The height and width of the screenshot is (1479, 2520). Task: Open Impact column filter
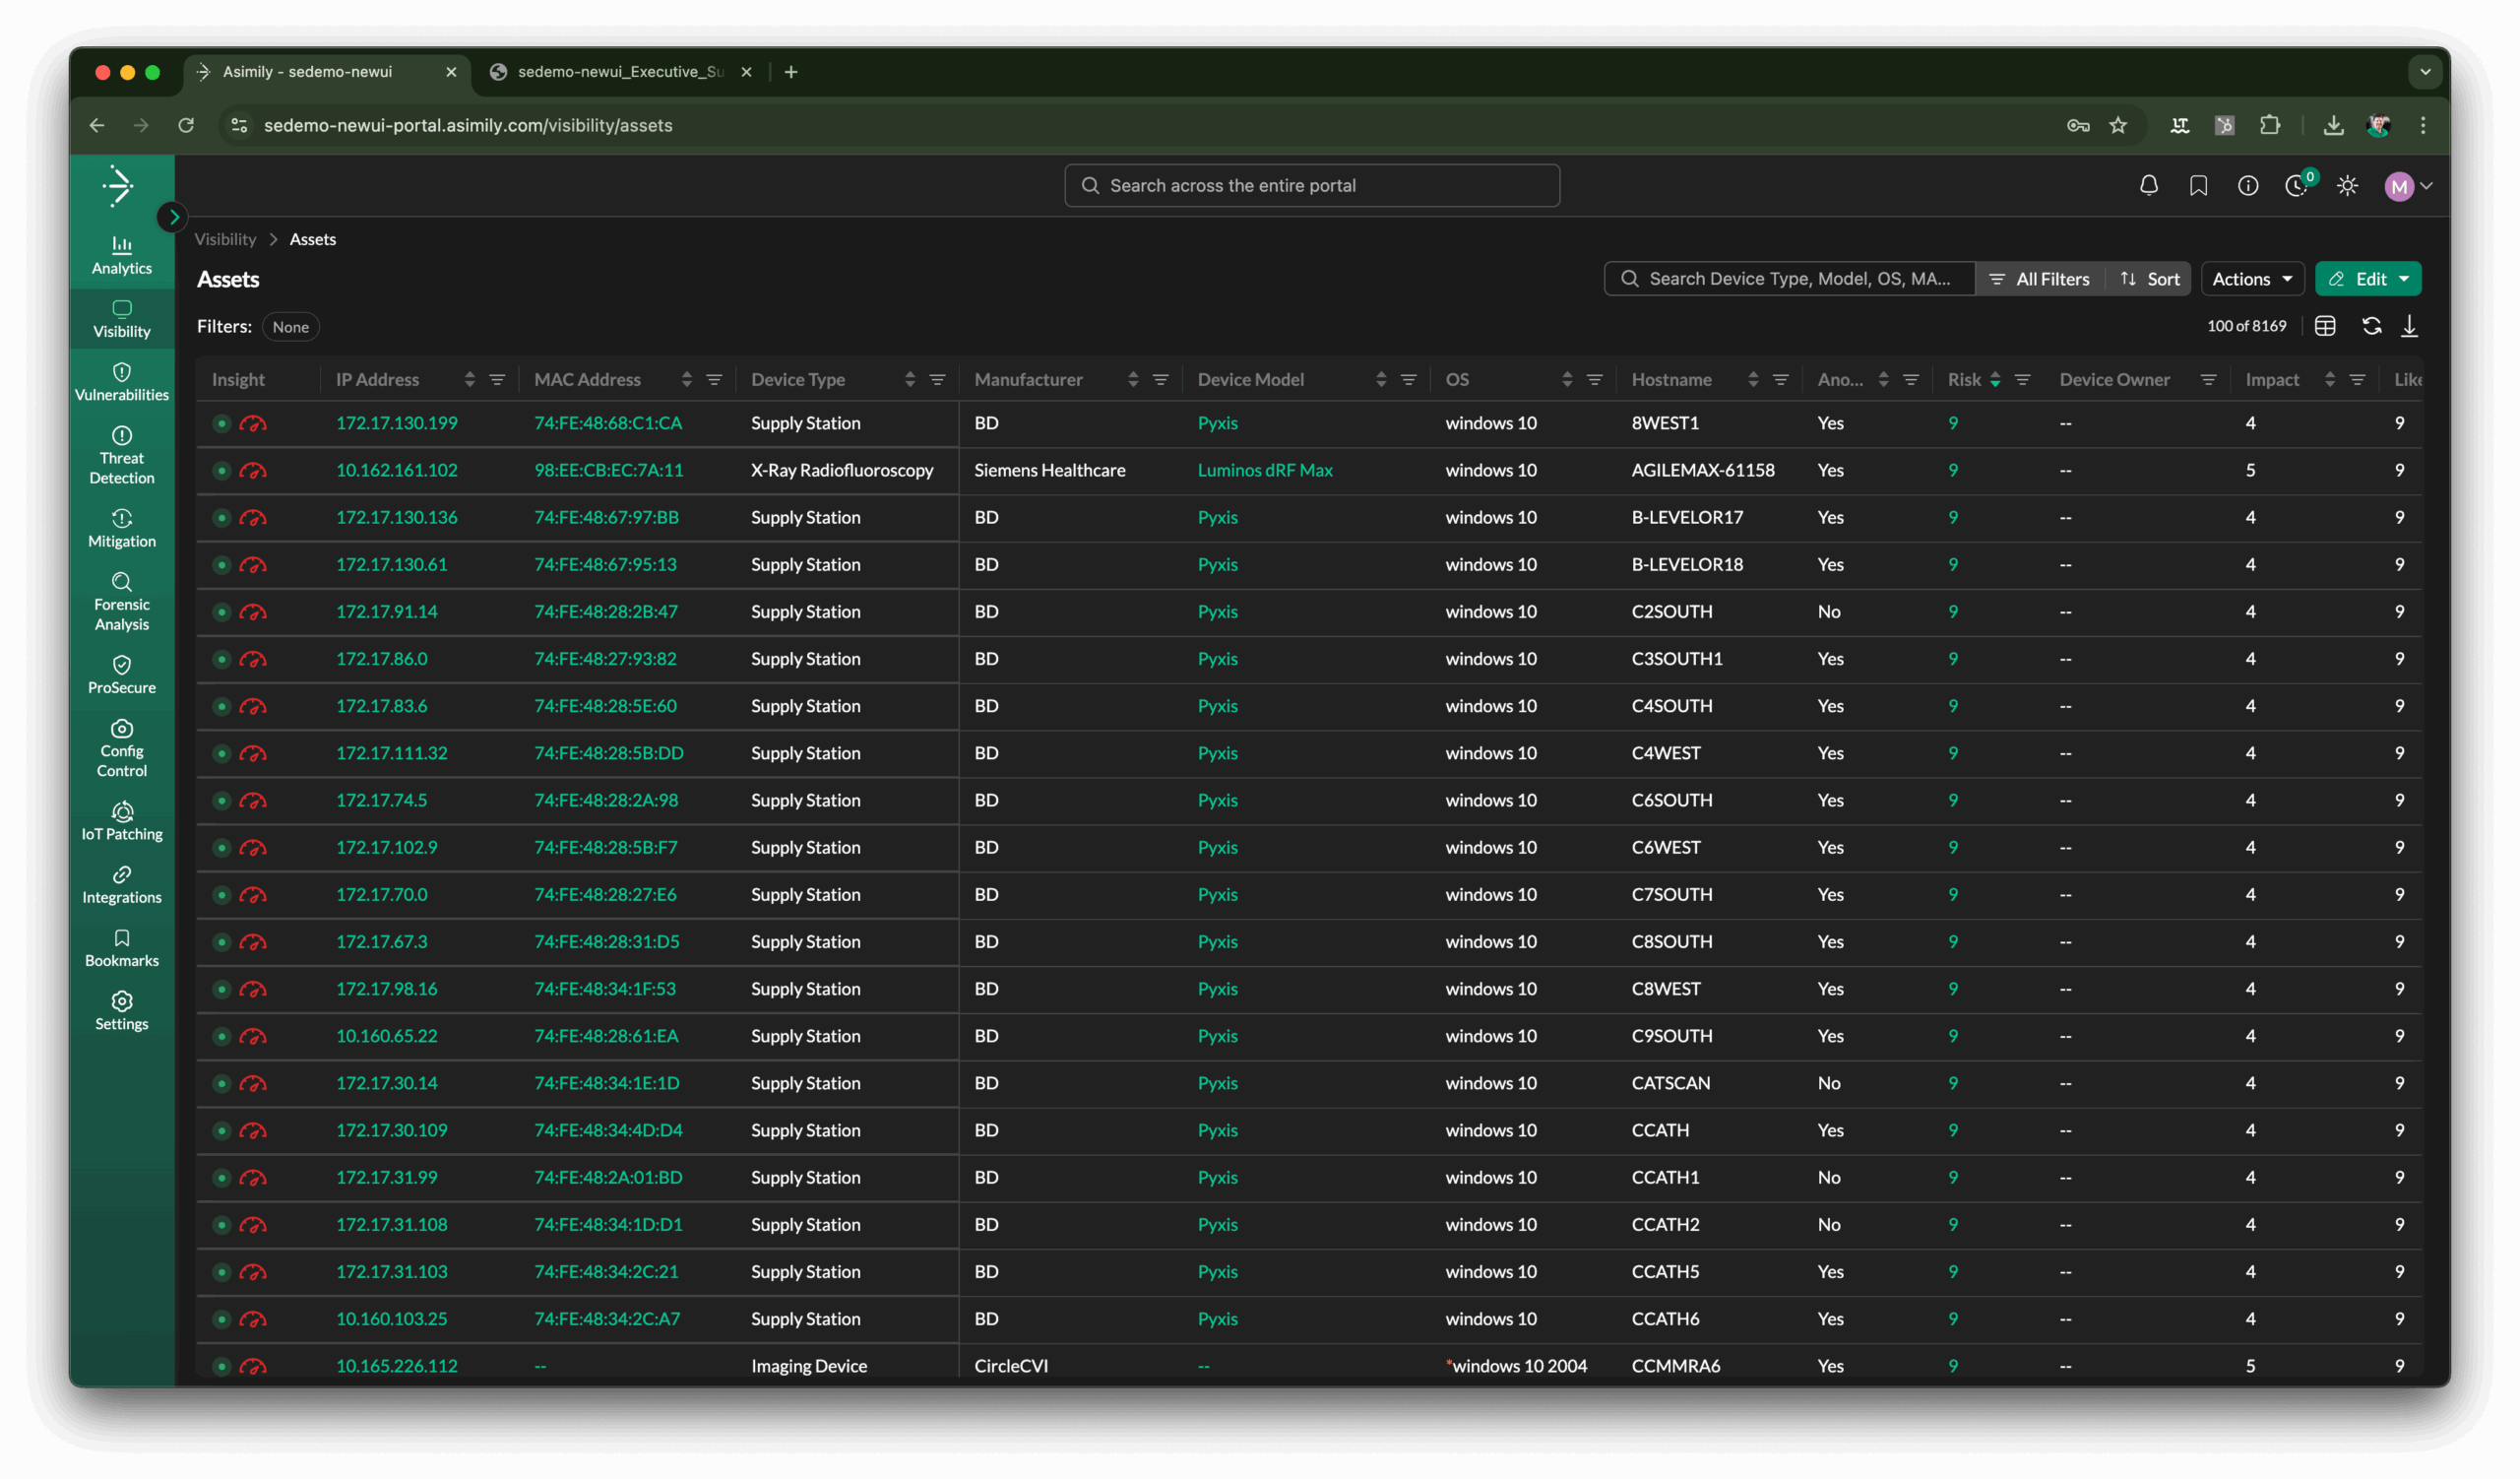coord(2357,380)
